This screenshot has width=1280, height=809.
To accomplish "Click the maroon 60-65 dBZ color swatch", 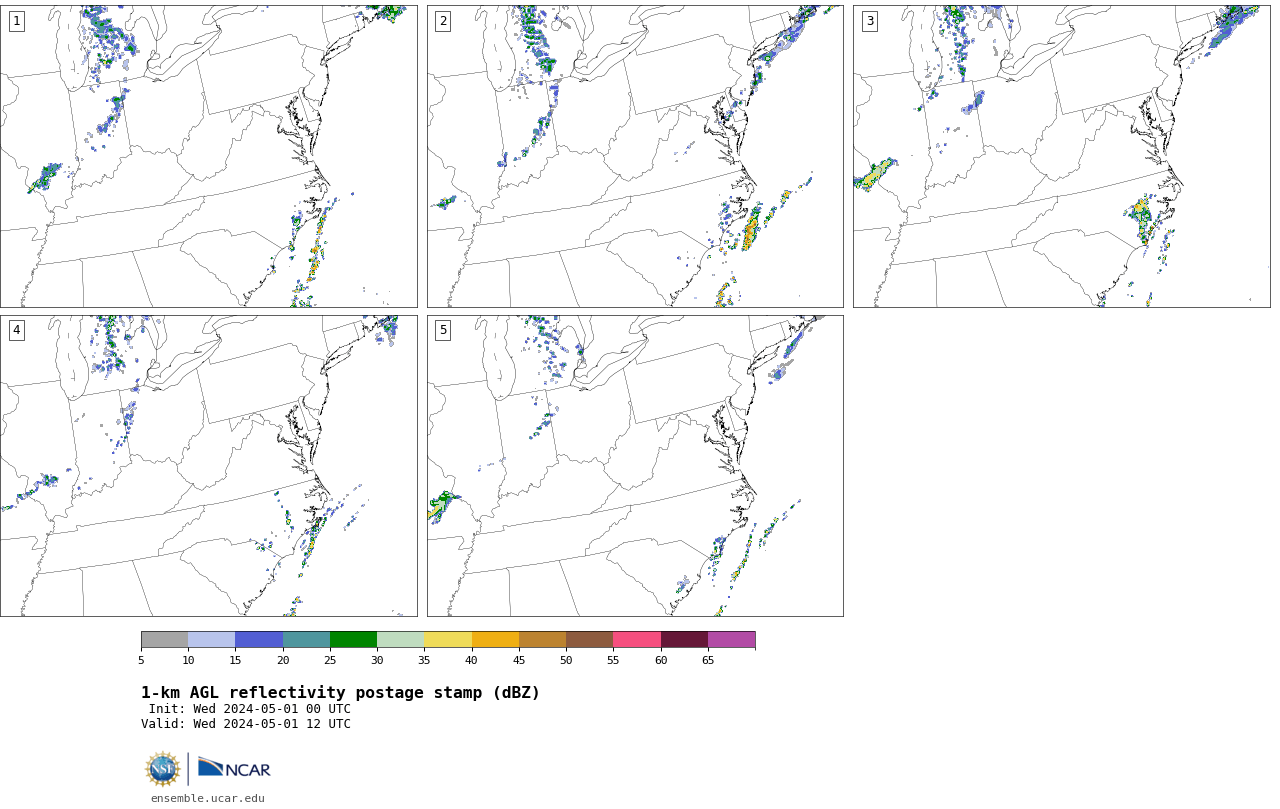I will pos(684,640).
